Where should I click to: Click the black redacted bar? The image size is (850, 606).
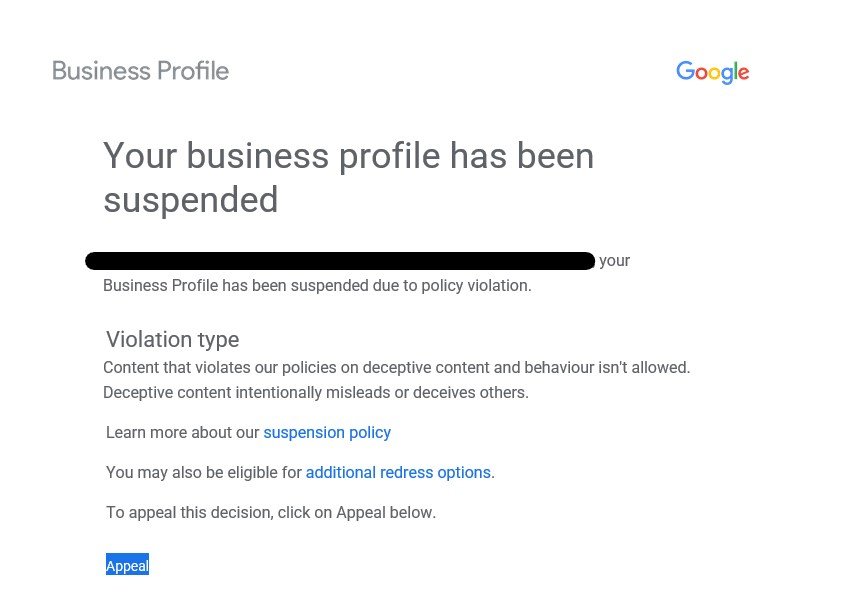340,261
